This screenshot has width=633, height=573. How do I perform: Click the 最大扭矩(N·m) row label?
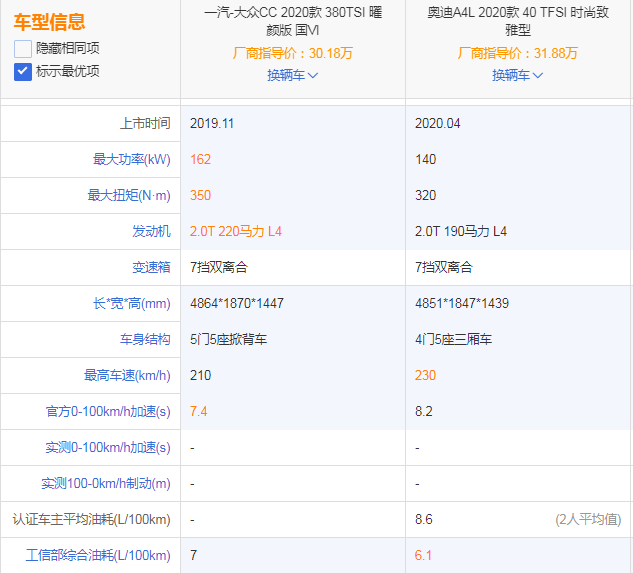(129, 196)
